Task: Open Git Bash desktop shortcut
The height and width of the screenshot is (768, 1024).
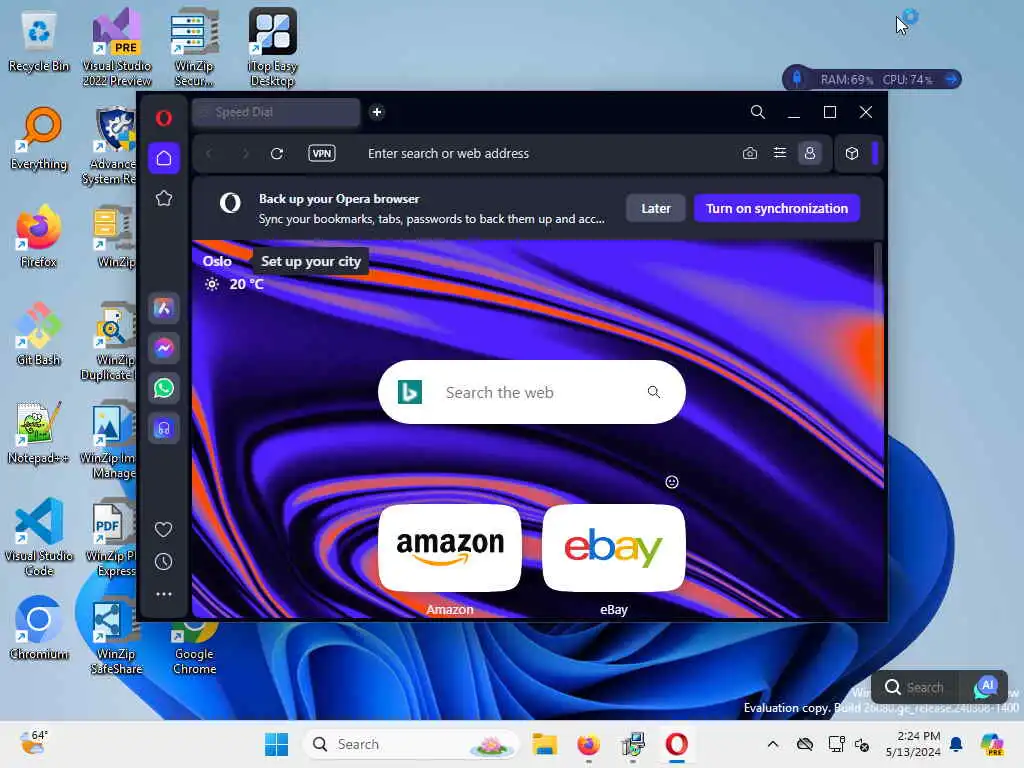Action: point(39,335)
